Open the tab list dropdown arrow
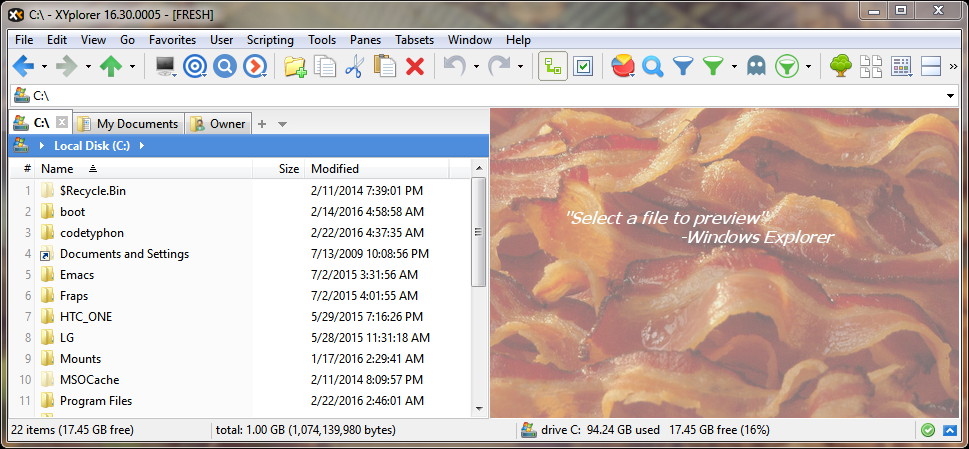 pyautogui.click(x=282, y=124)
